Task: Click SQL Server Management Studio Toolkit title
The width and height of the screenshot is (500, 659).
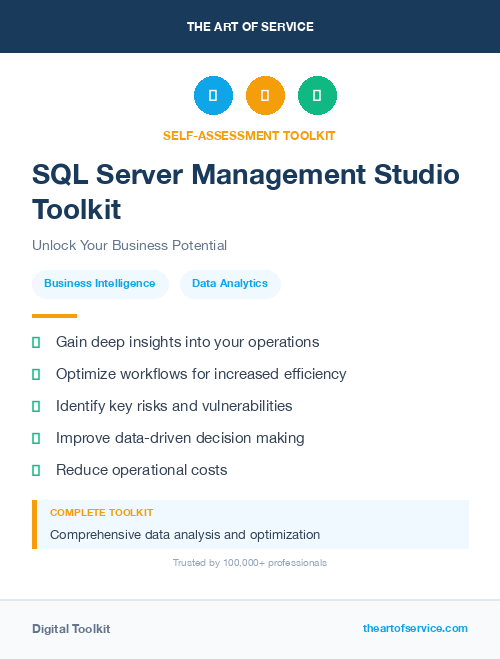Action: pos(246,192)
